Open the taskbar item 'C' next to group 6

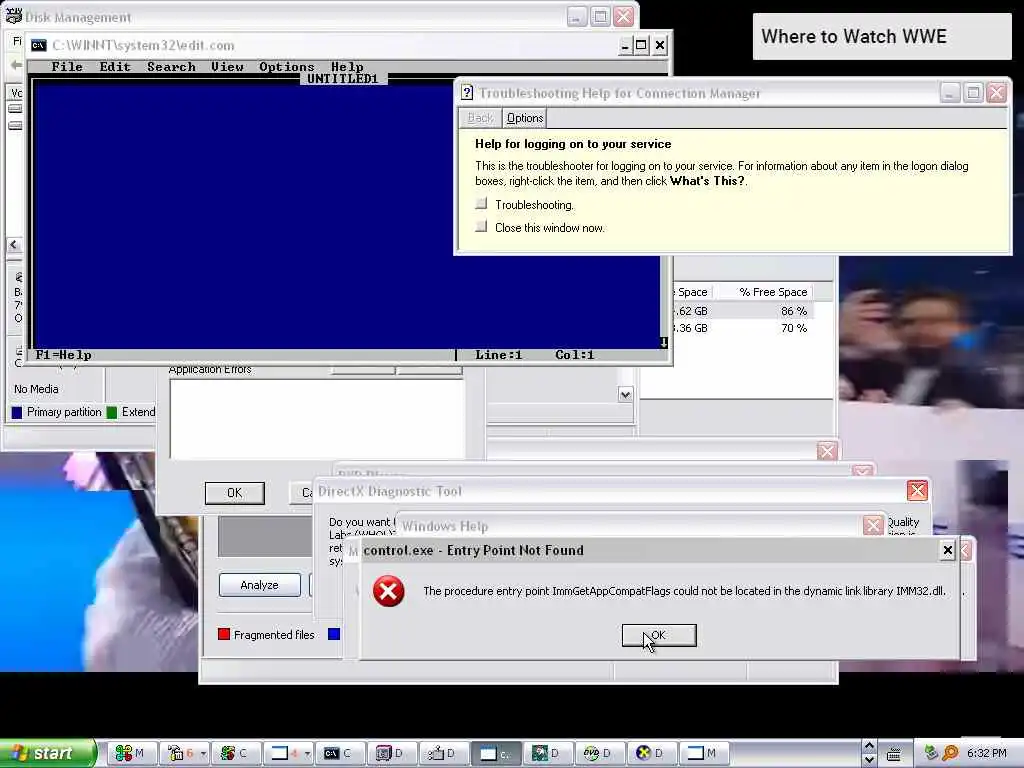click(235, 753)
